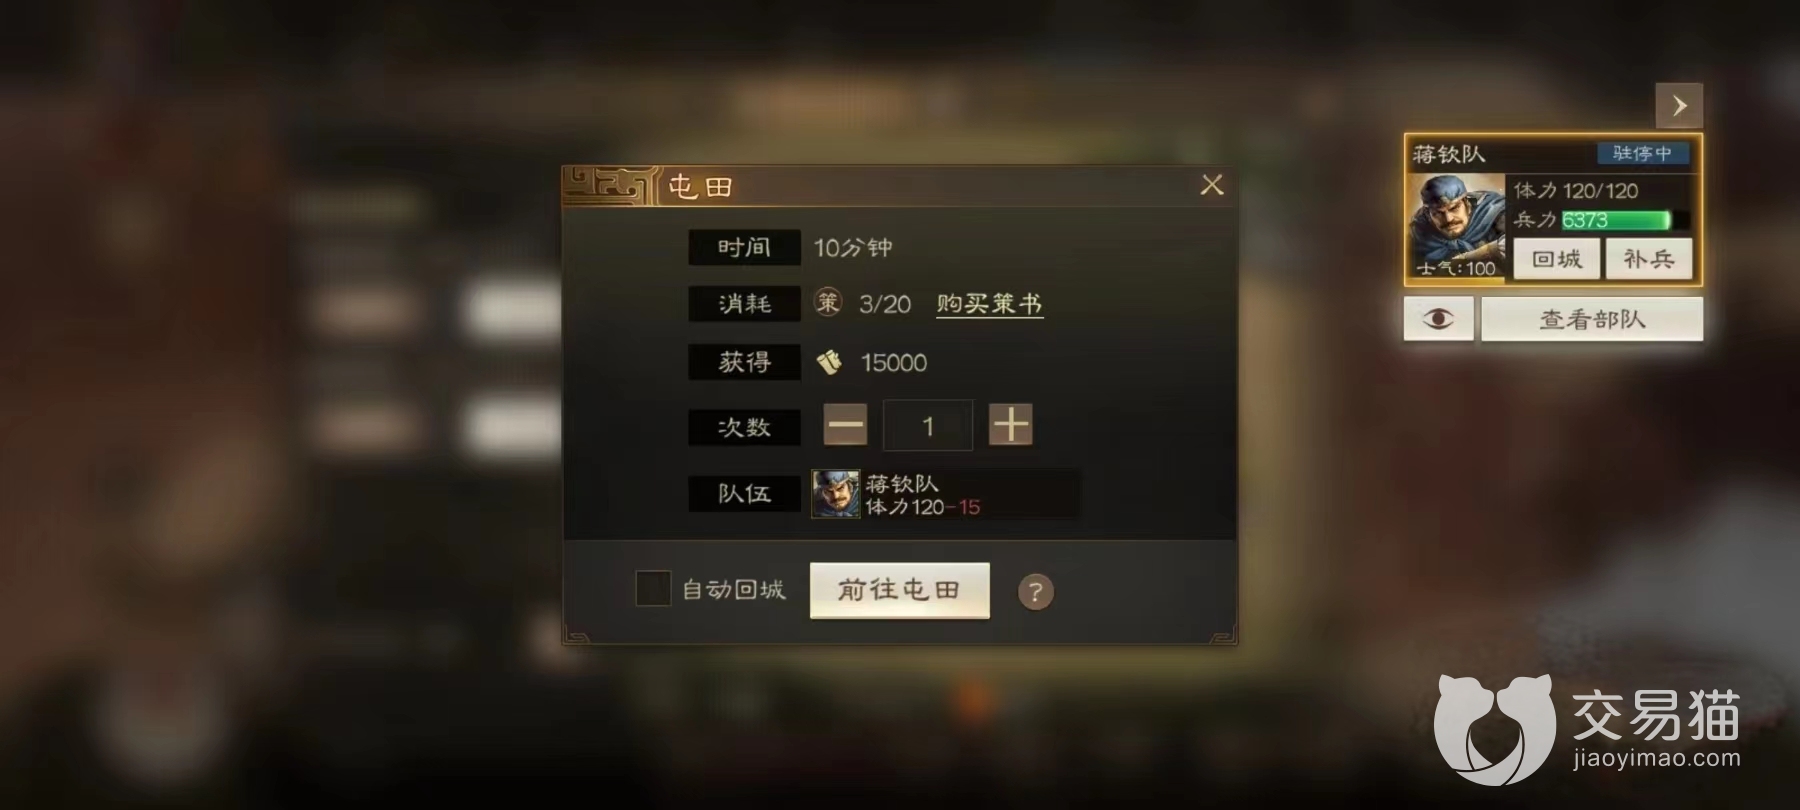Click the 补兵 button
1800x810 pixels.
click(x=1648, y=259)
